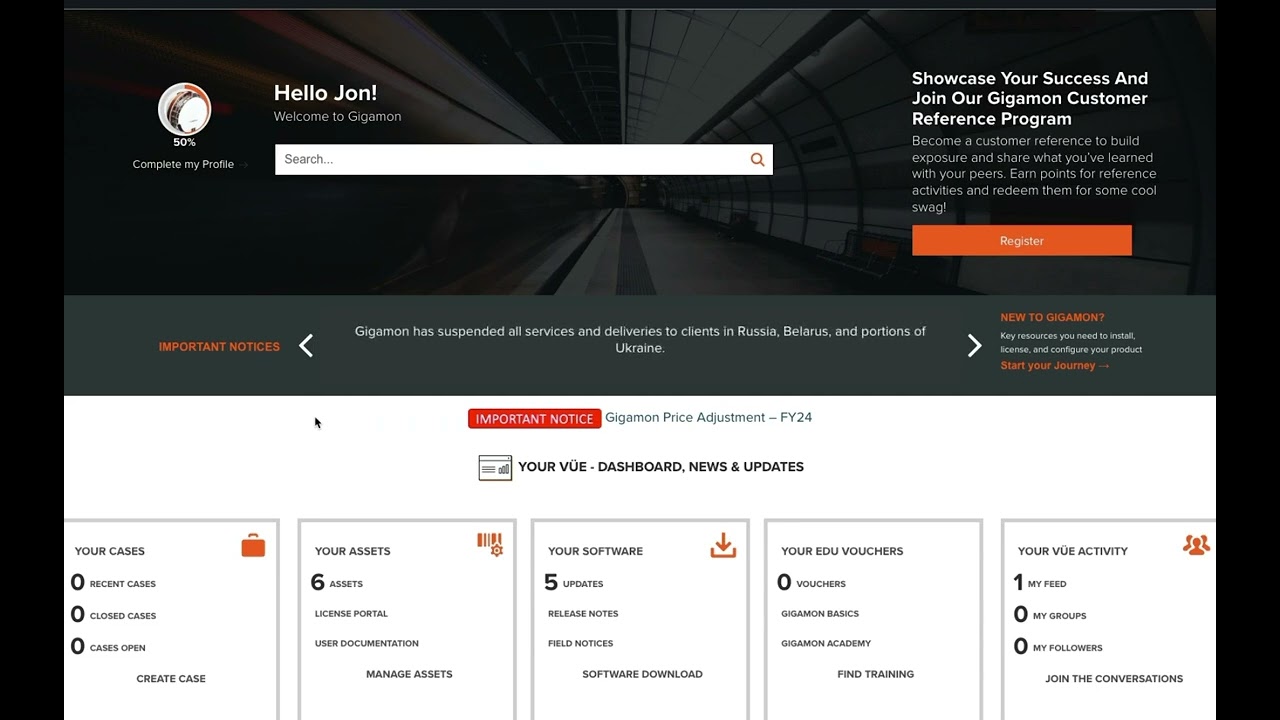The height and width of the screenshot is (720, 1280).
Task: Click the 50% profile completion text
Action: click(184, 143)
